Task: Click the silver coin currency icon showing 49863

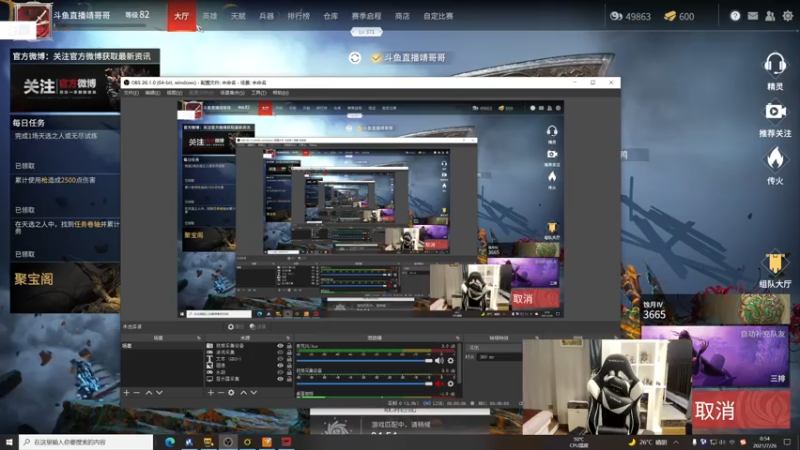Action: pyautogui.click(x=616, y=16)
